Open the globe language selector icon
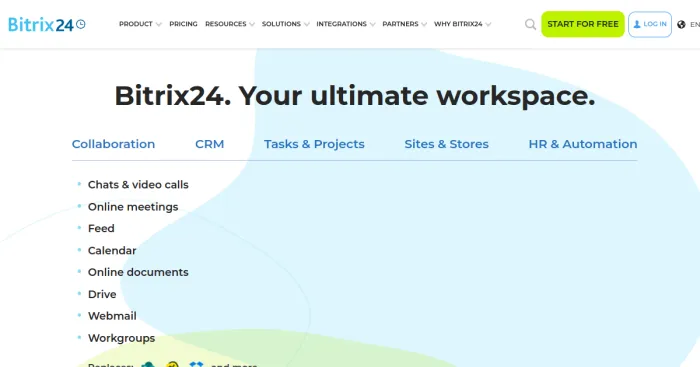The image size is (700, 367). (681, 25)
